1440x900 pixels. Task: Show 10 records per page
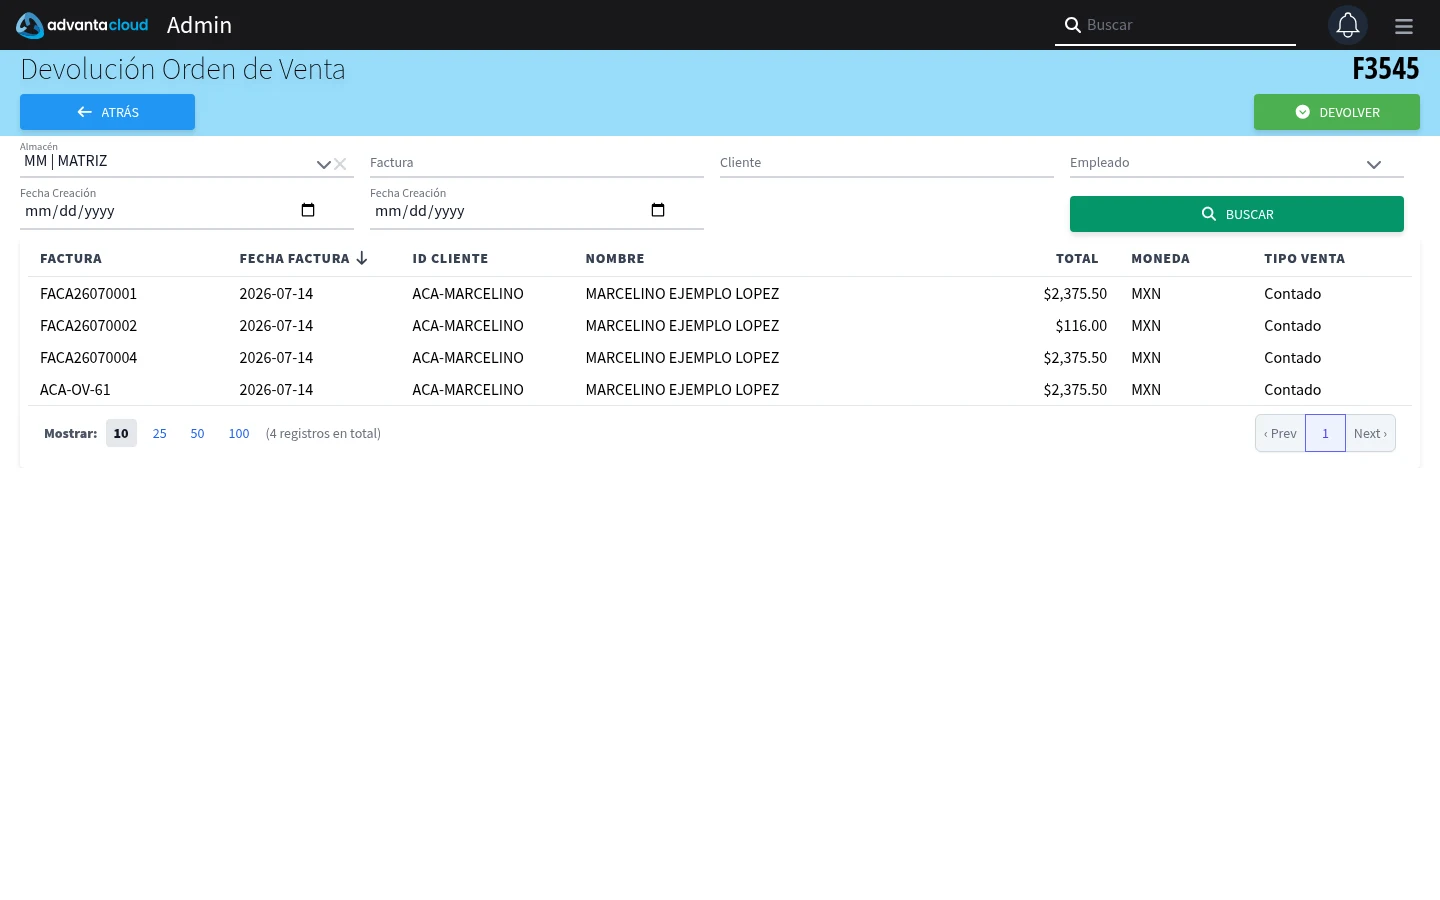click(x=121, y=433)
